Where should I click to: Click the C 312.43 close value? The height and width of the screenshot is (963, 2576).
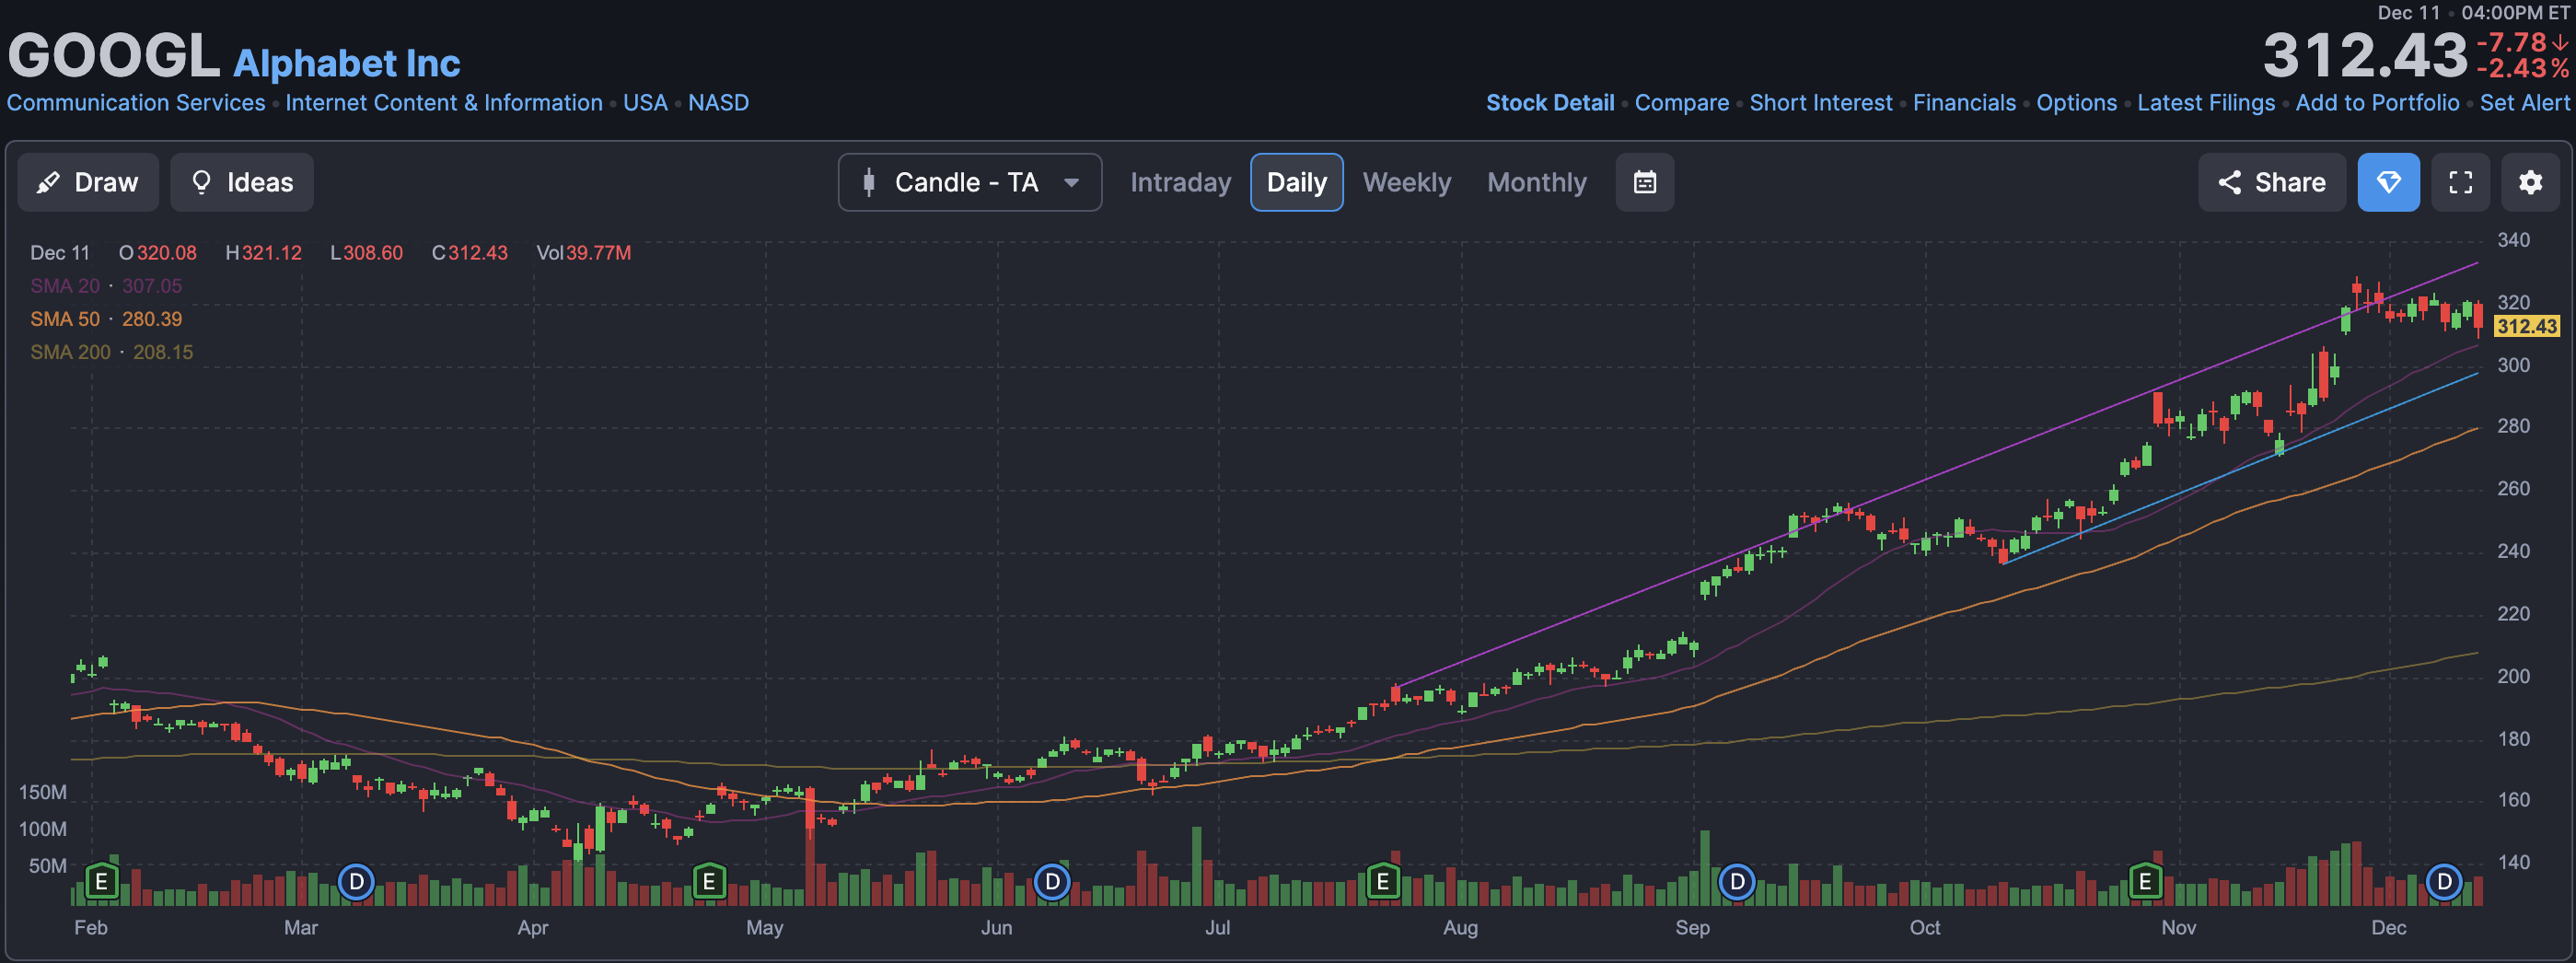tap(470, 253)
